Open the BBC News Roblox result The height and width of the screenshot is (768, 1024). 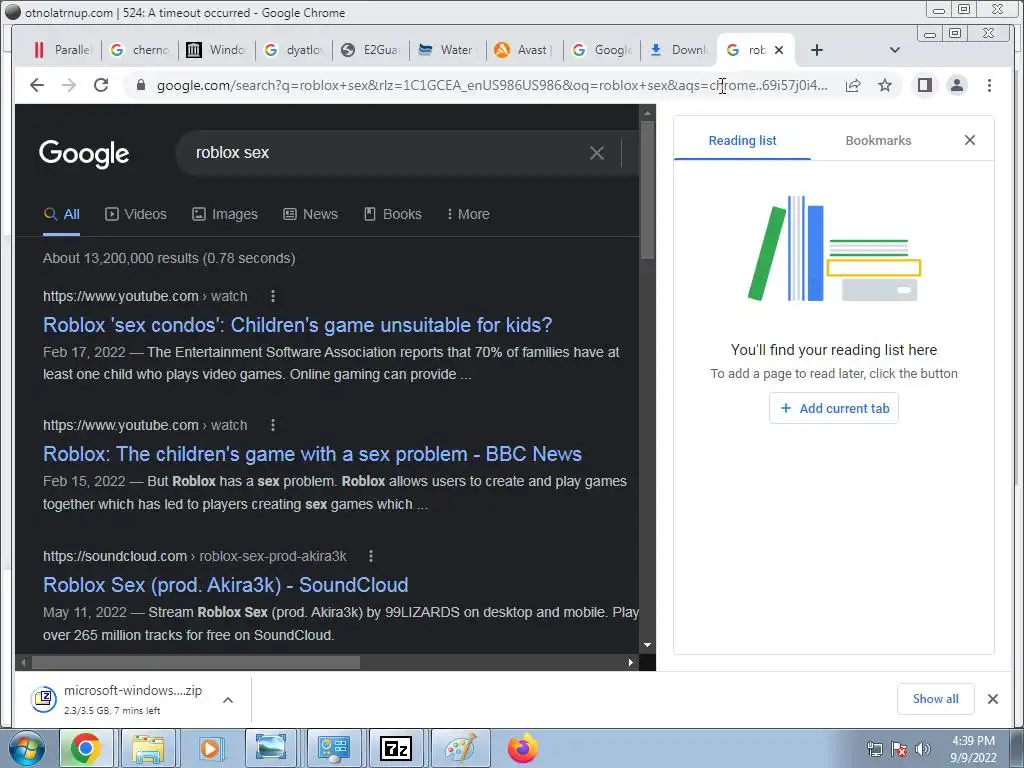pos(312,454)
